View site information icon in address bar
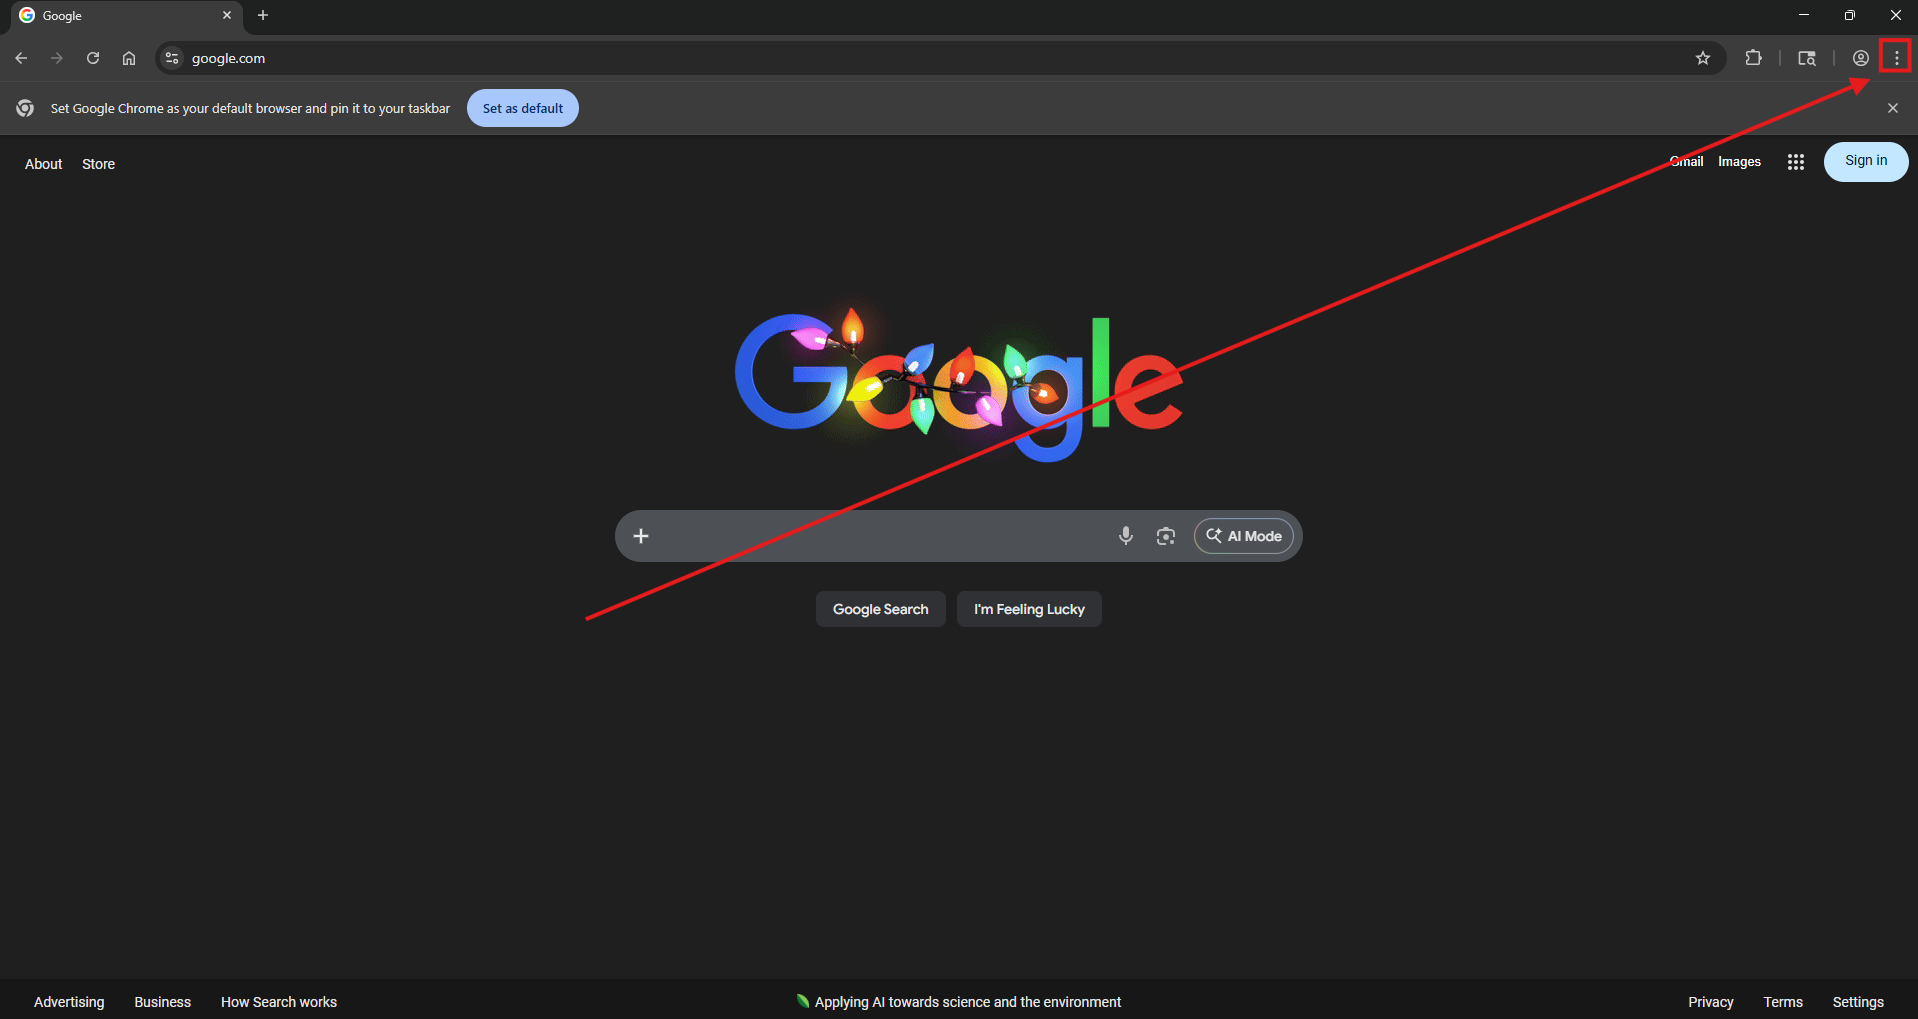 point(172,58)
